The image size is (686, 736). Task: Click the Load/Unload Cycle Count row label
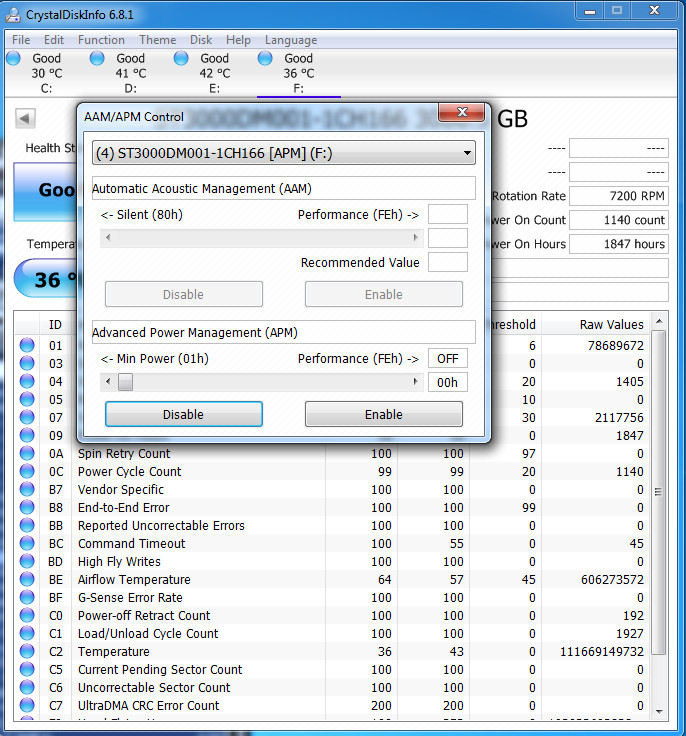coord(148,633)
